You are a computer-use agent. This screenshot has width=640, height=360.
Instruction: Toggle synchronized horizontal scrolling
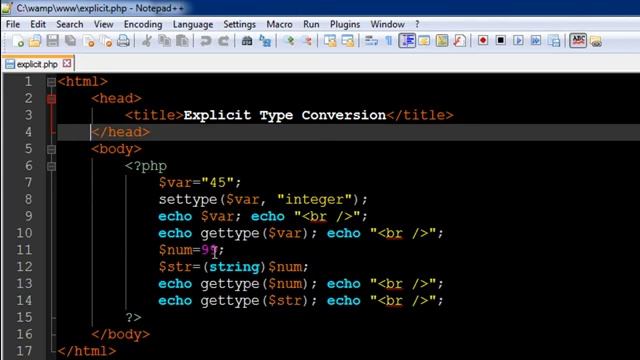click(x=348, y=41)
